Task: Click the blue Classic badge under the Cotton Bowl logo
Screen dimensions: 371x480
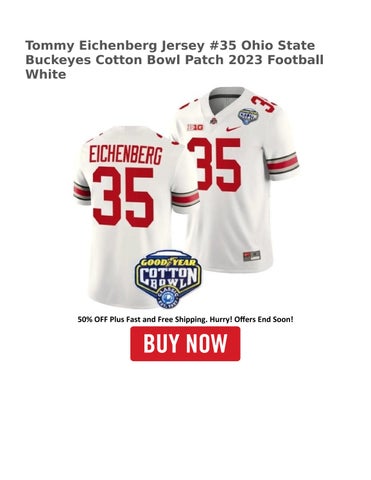Action: pos(168,298)
